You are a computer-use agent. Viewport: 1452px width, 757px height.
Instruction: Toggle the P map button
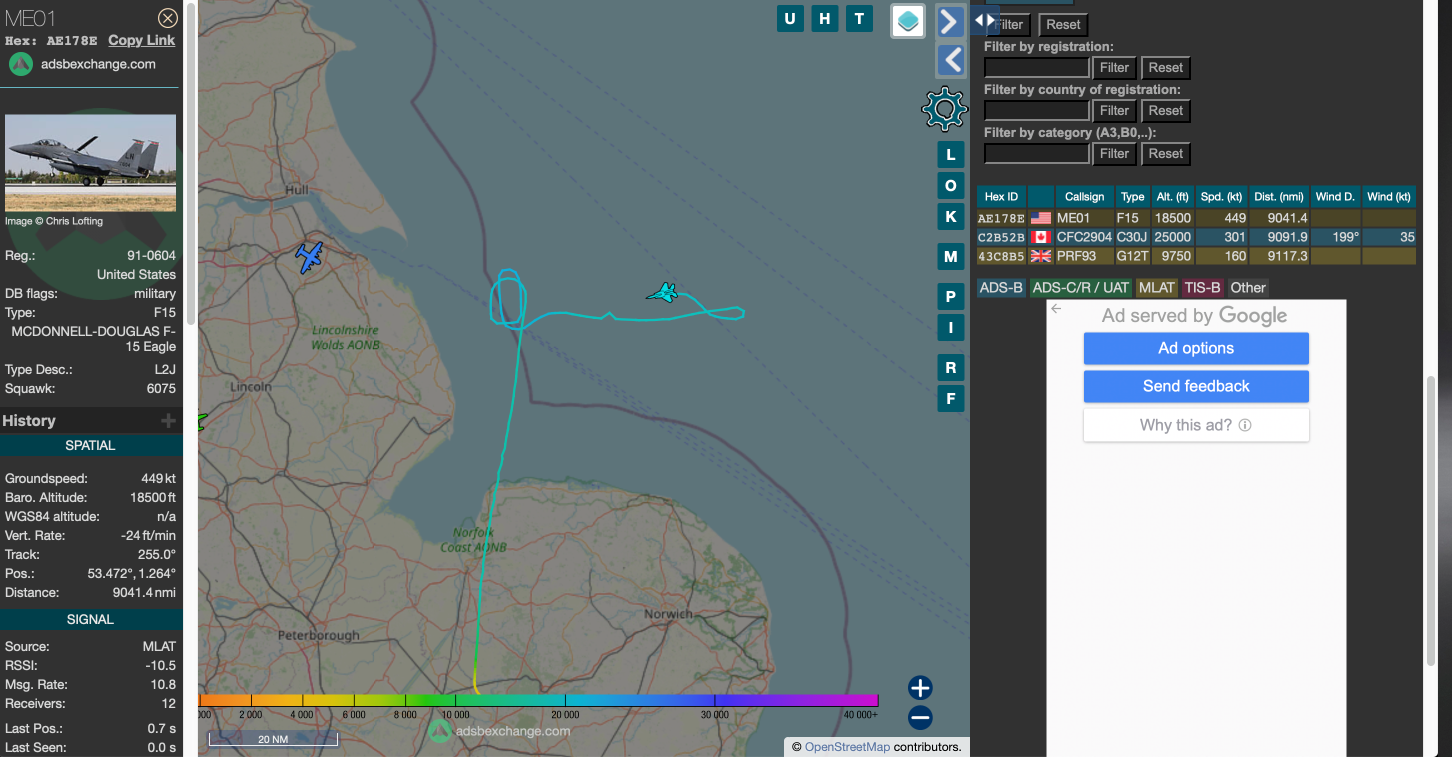[951, 297]
